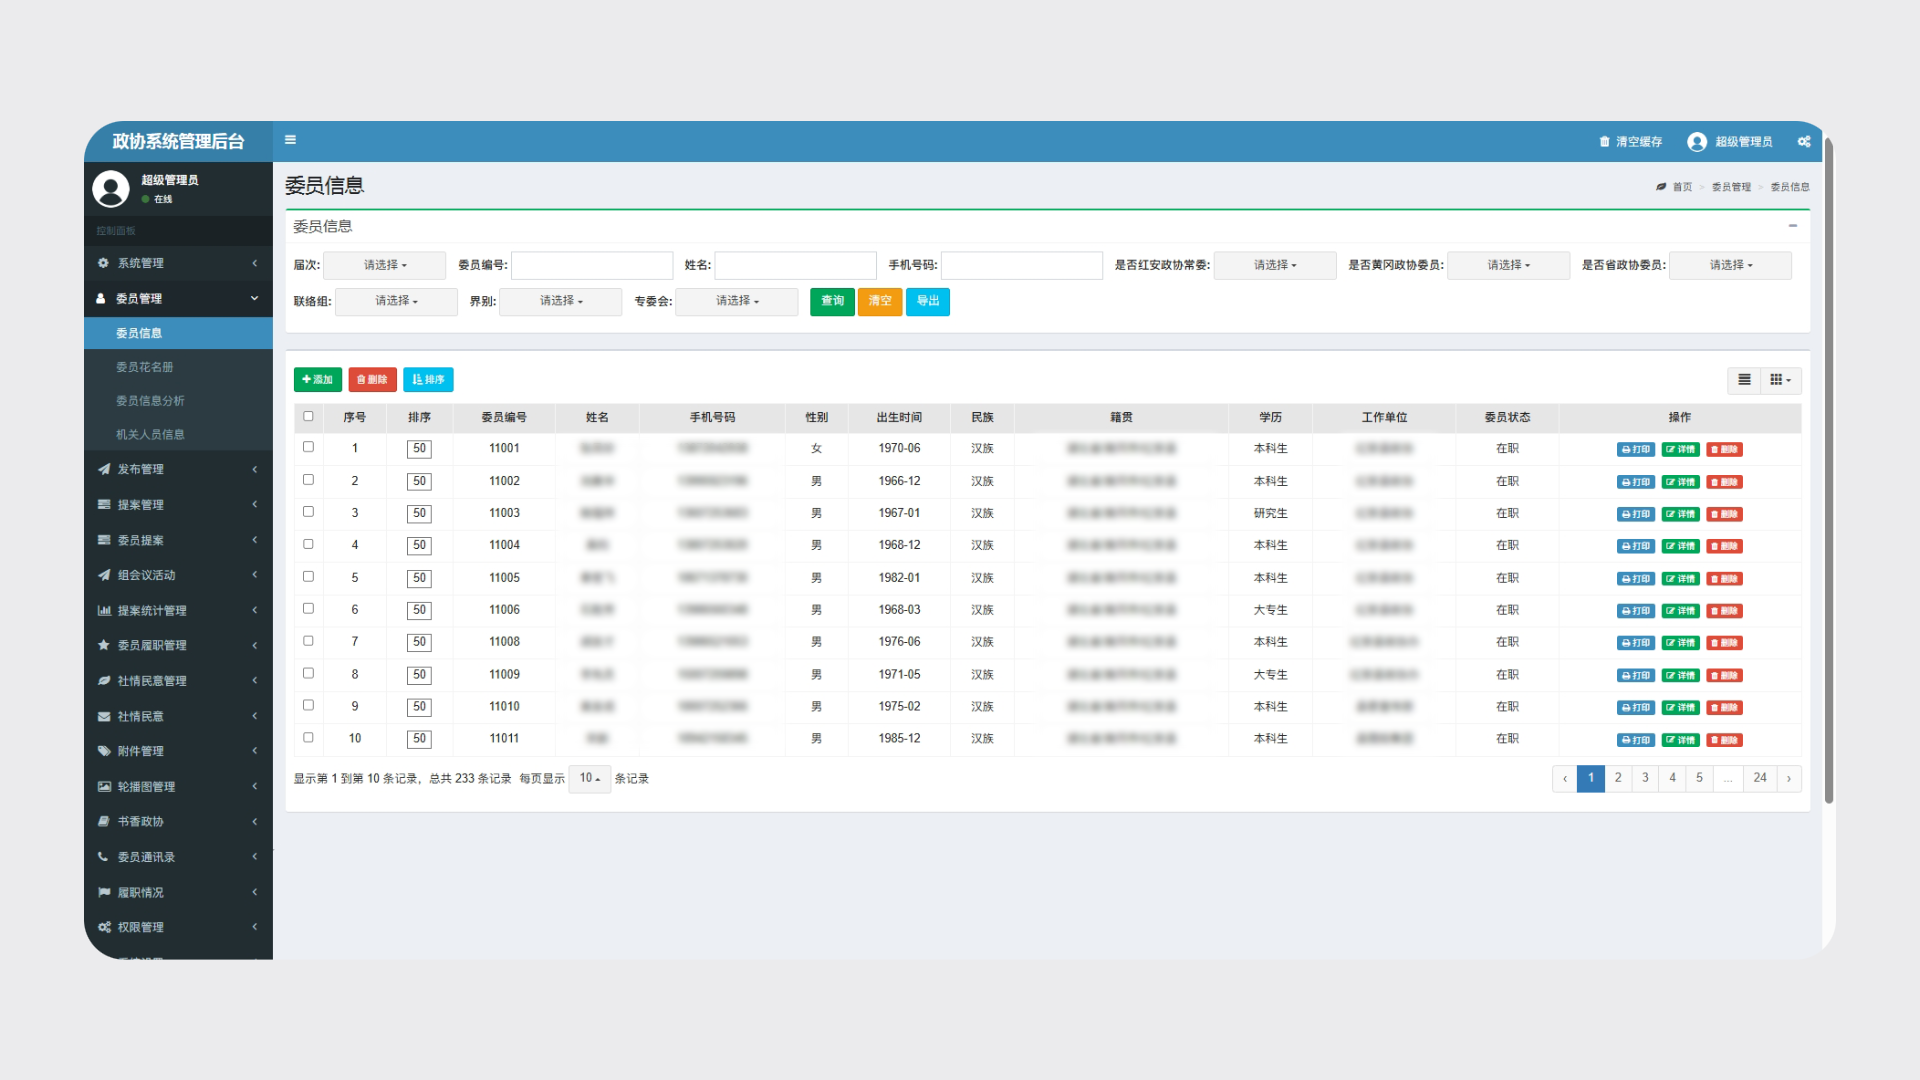The image size is (1920, 1080).
Task: Click the 委员通讯录 phone icon
Action: coord(104,857)
